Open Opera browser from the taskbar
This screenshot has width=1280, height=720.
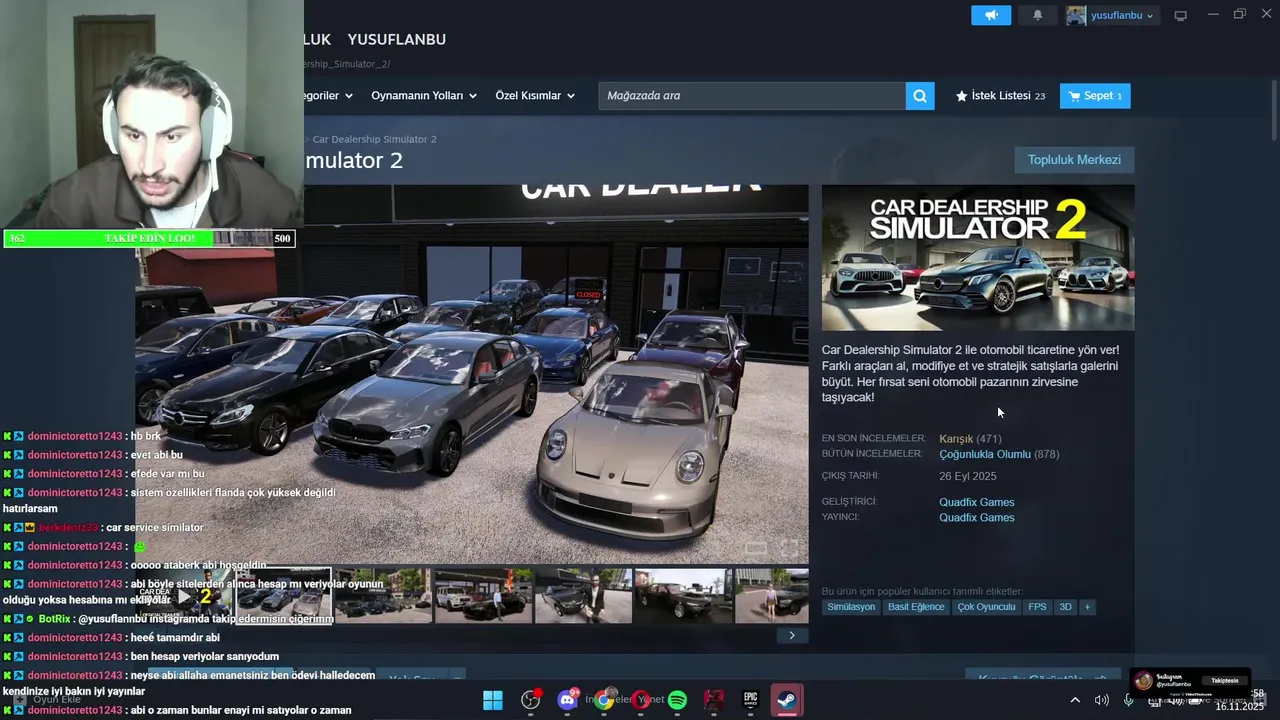point(641,700)
